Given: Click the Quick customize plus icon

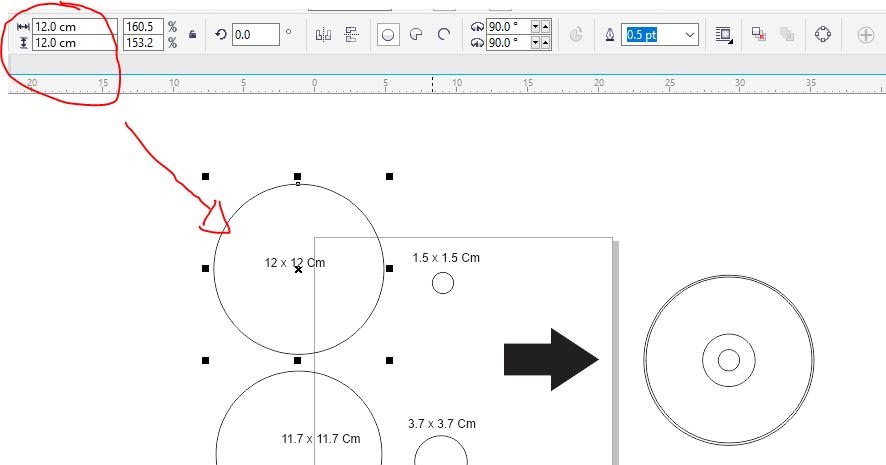Looking at the screenshot, I should point(866,35).
